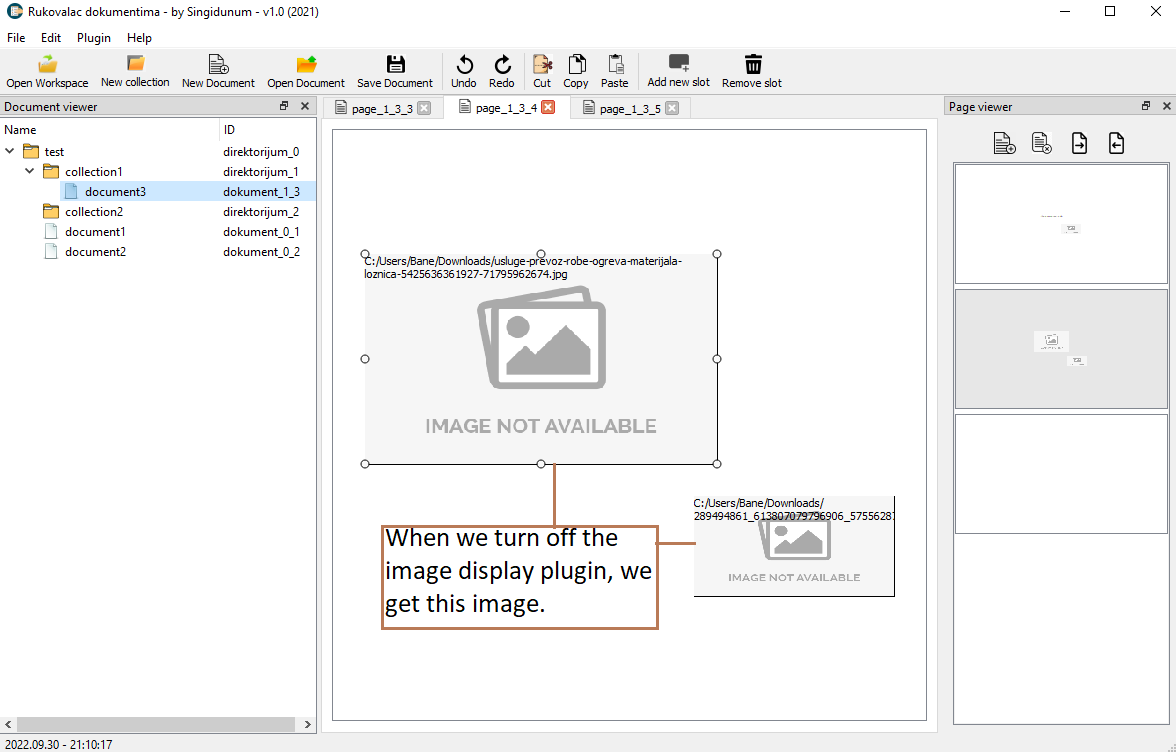
Task: Create a new page in Page viewer
Action: 1005,143
